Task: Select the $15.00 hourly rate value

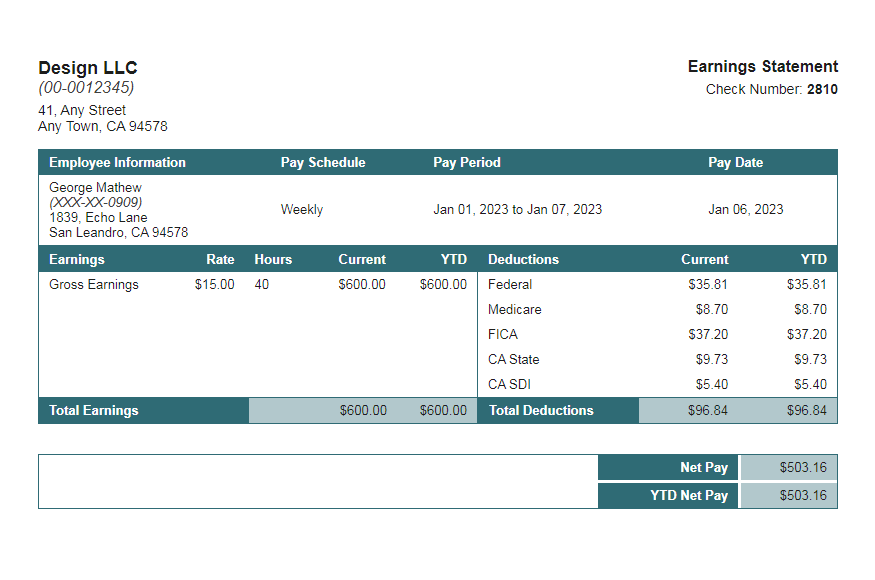Action: tap(208, 284)
